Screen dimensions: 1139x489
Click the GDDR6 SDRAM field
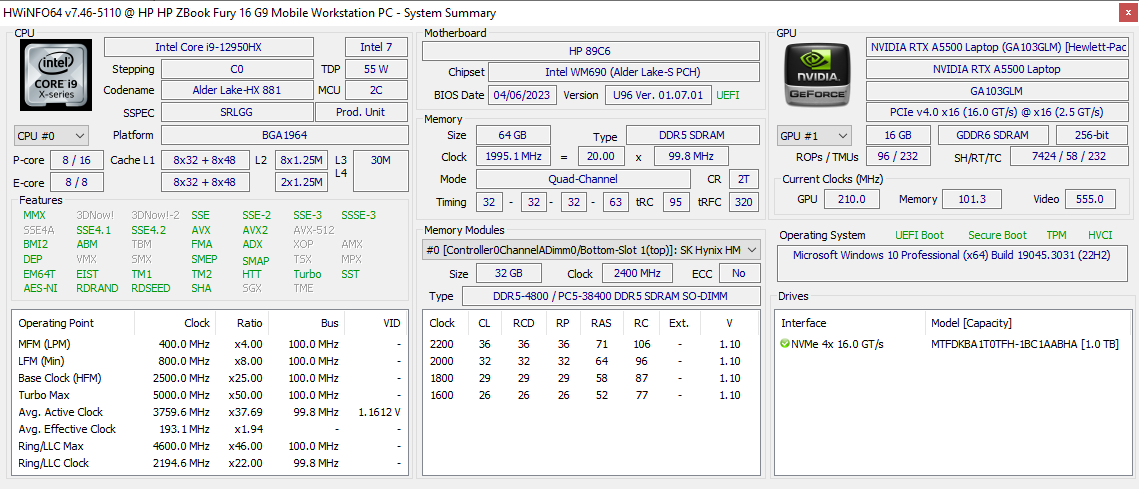pos(993,135)
